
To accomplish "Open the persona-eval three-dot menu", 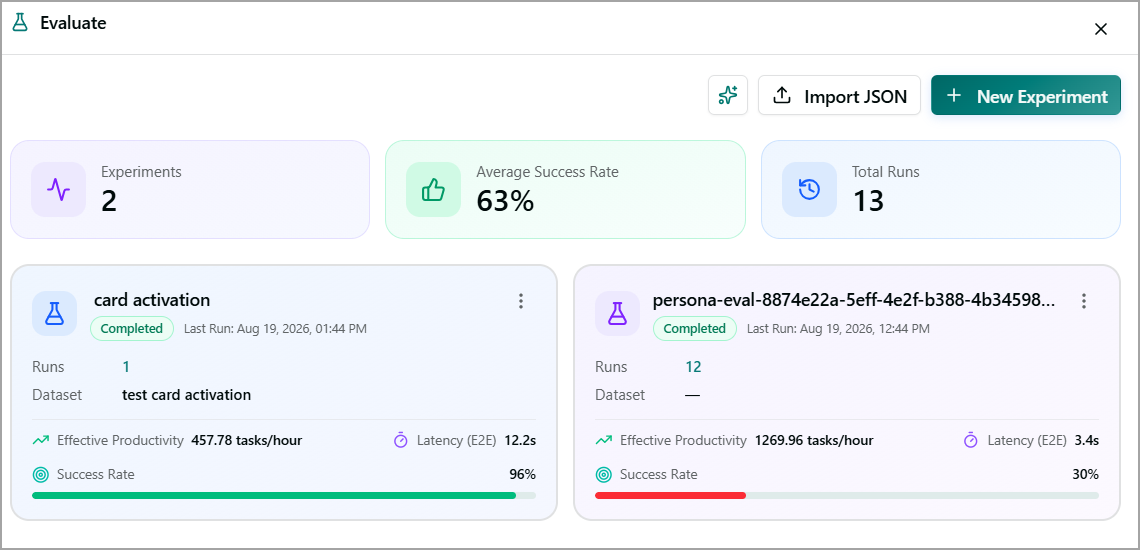I will coord(1083,301).
